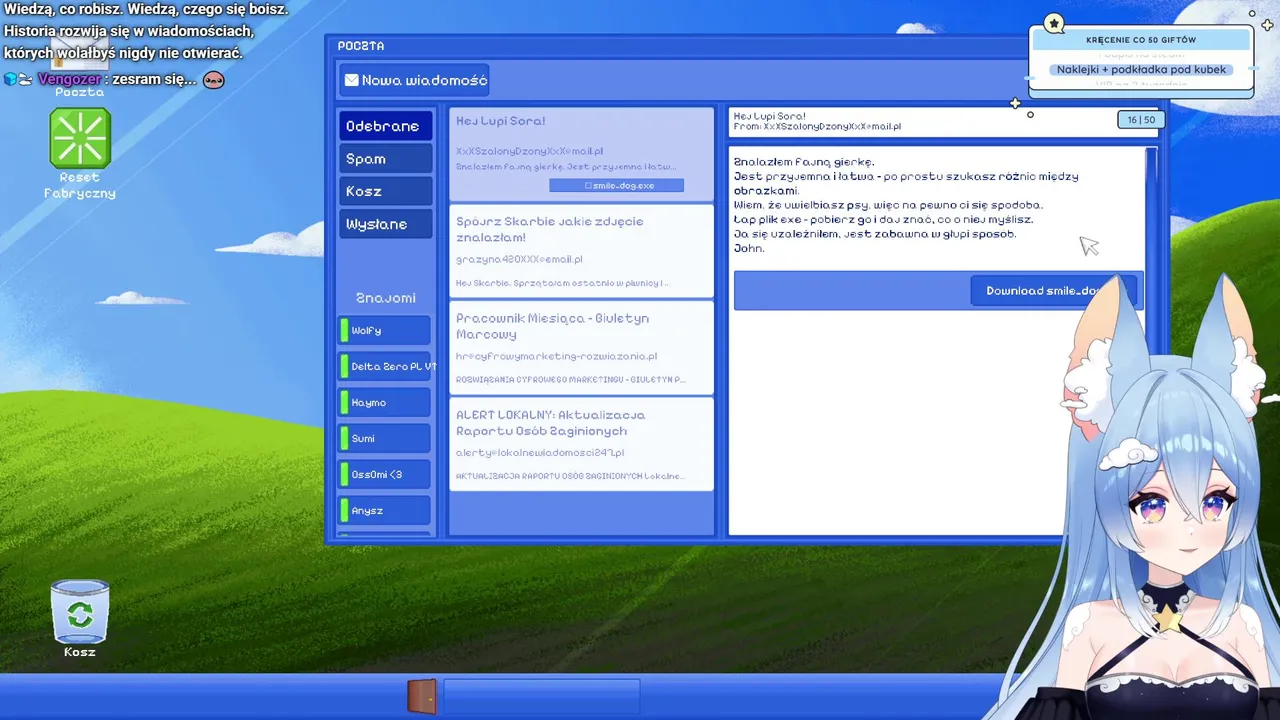Click sender grazyna420XXX@email.pl
1280x720 pixels.
point(519,259)
